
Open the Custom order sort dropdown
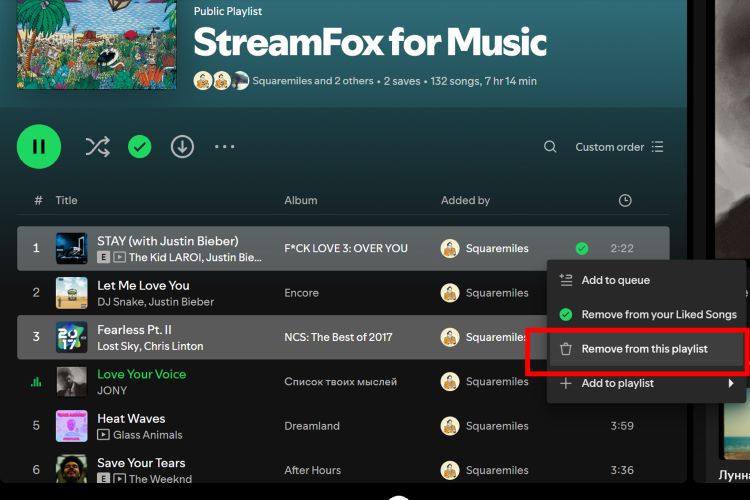619,147
